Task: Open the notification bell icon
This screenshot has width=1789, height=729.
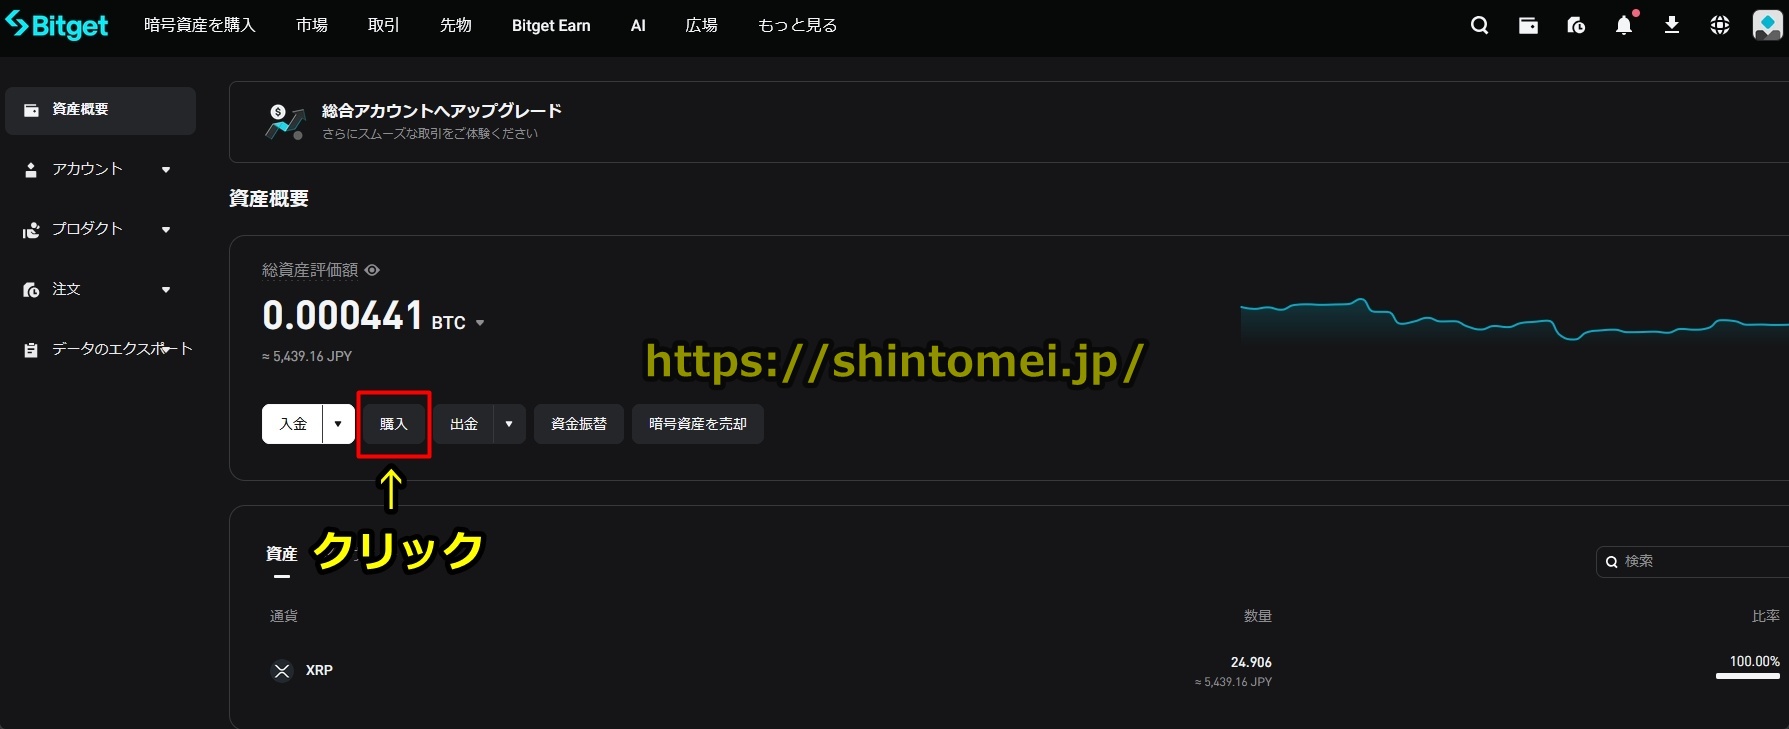Action: 1624,25
